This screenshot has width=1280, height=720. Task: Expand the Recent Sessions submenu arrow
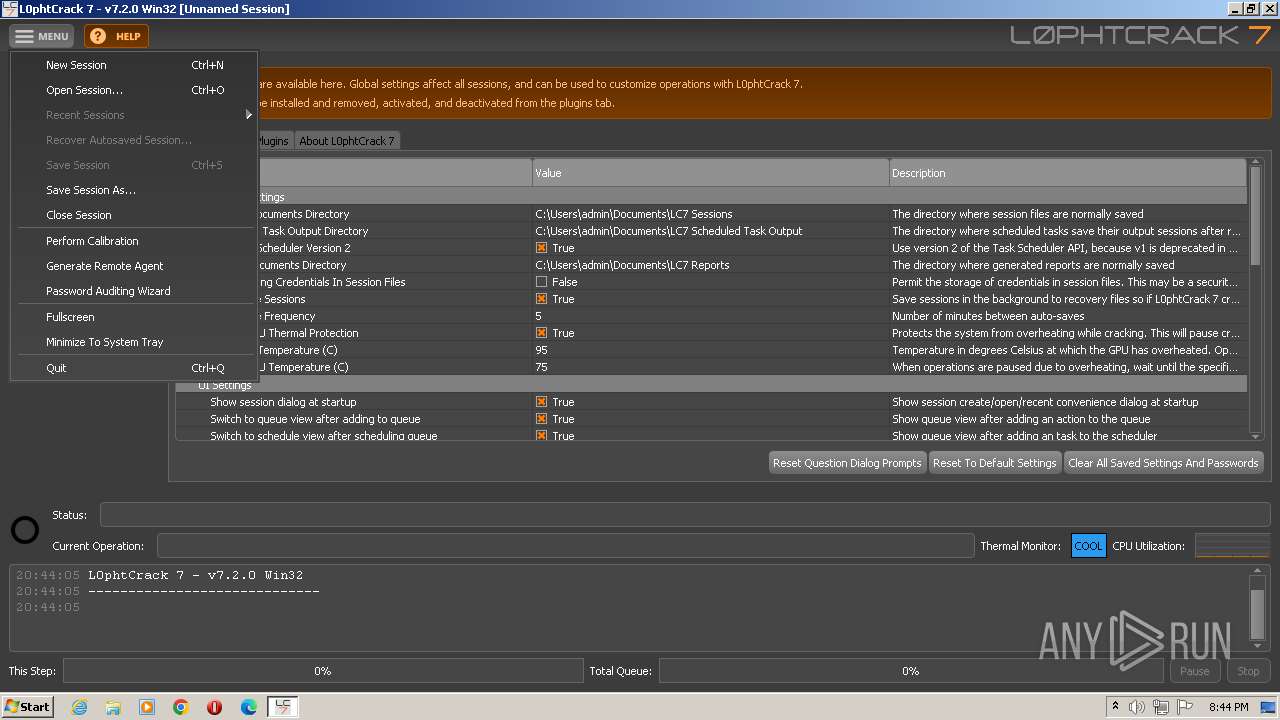pyautogui.click(x=249, y=115)
